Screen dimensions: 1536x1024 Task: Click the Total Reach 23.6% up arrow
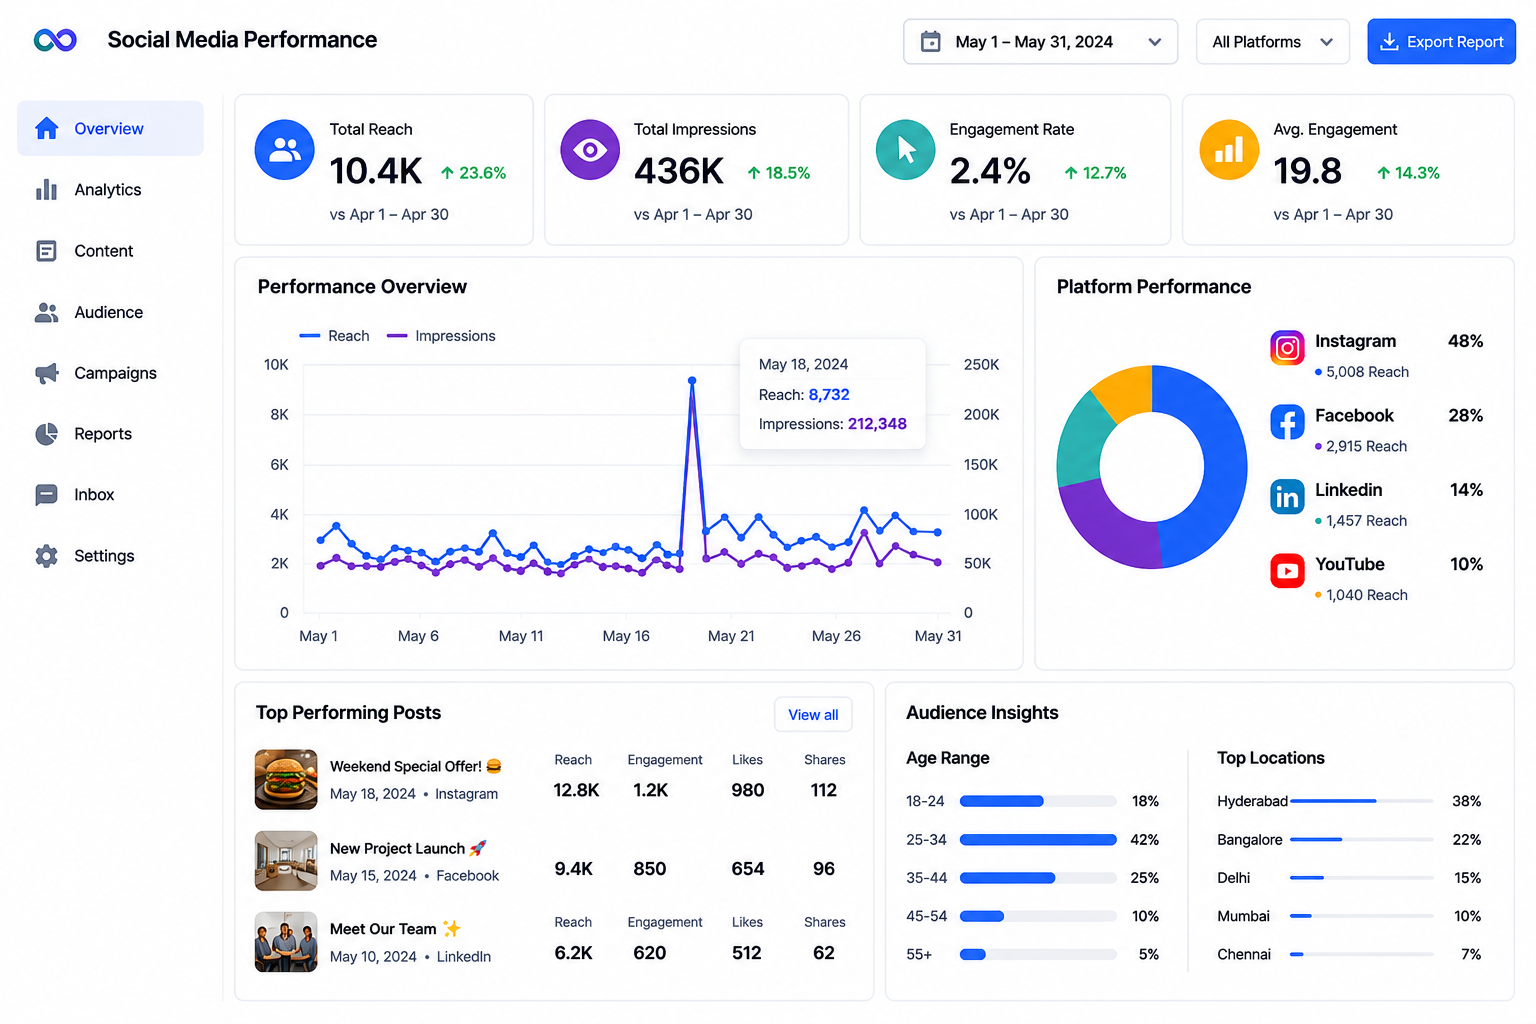tap(447, 173)
